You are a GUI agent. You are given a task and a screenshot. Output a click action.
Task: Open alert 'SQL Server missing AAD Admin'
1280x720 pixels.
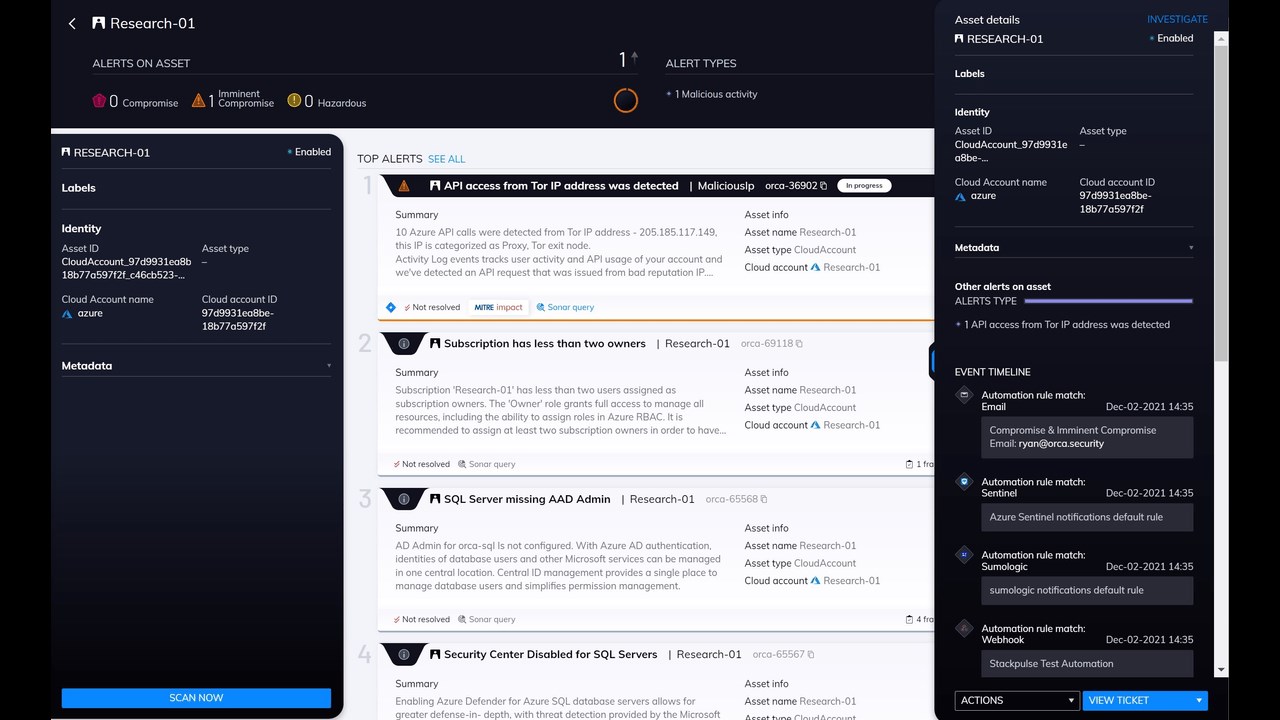point(527,499)
